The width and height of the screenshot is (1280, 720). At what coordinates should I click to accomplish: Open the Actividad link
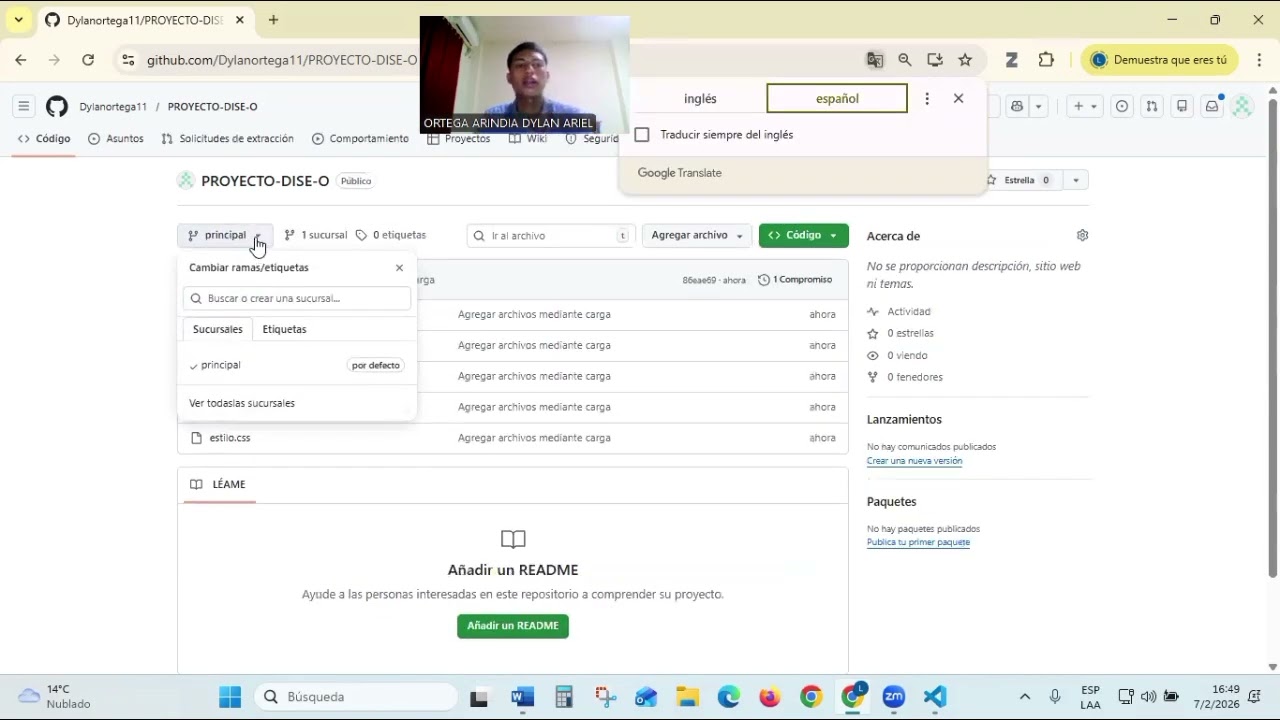click(909, 312)
